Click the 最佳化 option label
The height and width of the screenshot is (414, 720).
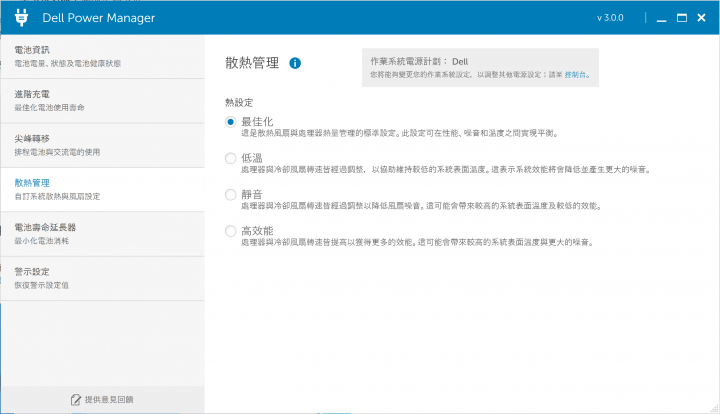click(257, 122)
